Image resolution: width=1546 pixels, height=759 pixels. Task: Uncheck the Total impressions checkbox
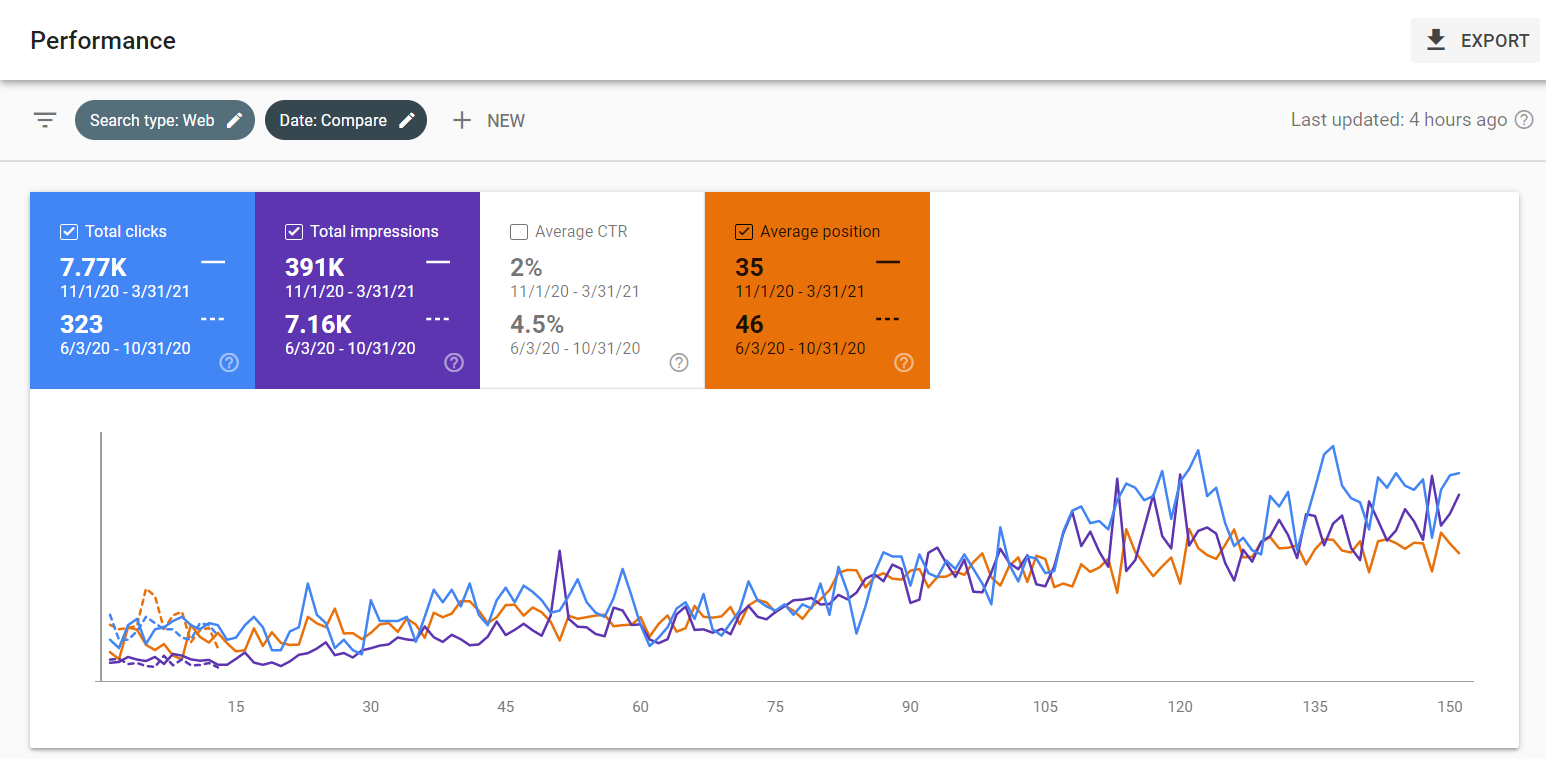click(294, 232)
